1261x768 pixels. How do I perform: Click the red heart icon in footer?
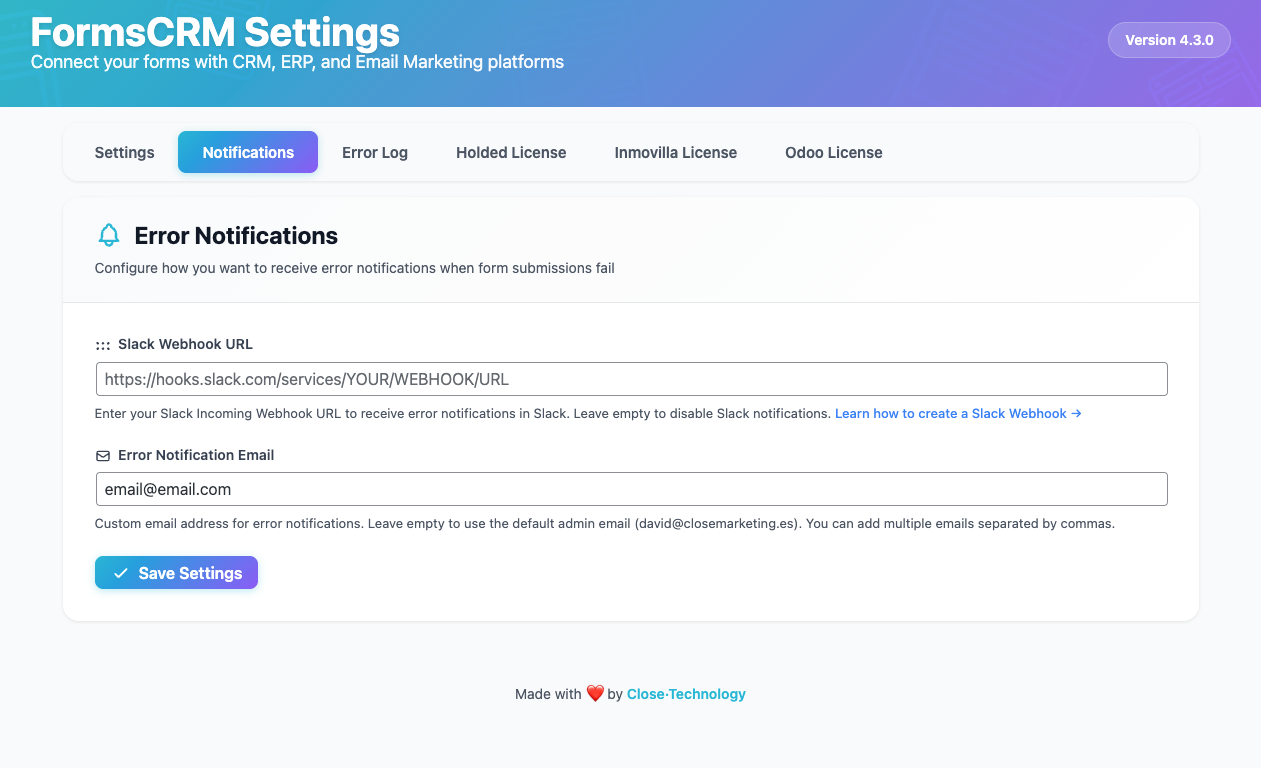click(x=595, y=694)
